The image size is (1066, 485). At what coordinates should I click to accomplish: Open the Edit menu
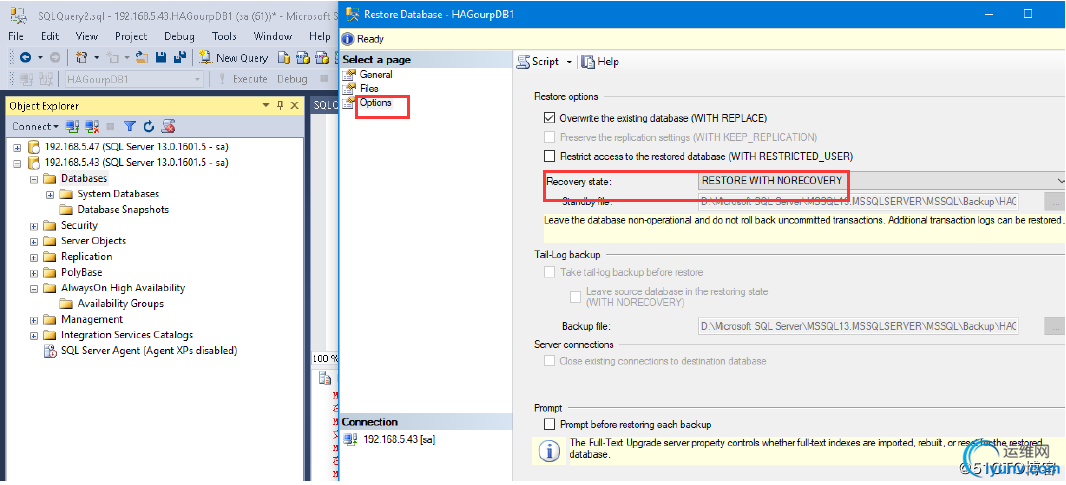(x=50, y=36)
